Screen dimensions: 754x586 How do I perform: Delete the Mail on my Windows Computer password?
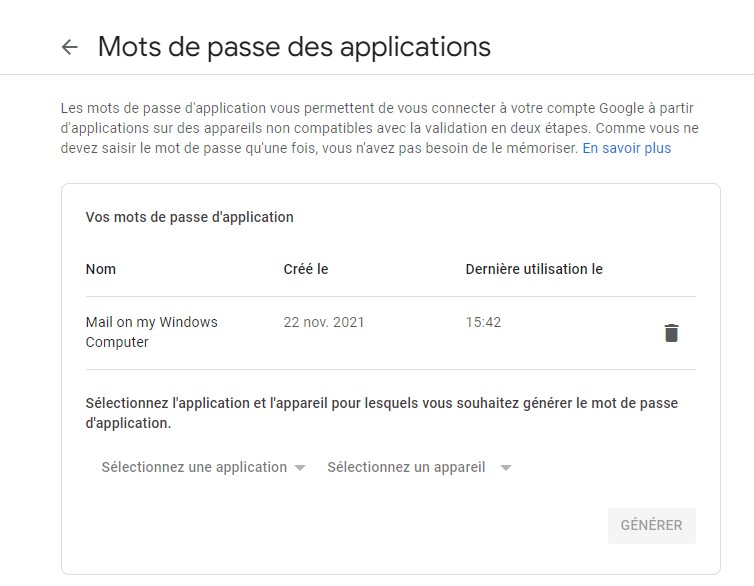pyautogui.click(x=671, y=333)
